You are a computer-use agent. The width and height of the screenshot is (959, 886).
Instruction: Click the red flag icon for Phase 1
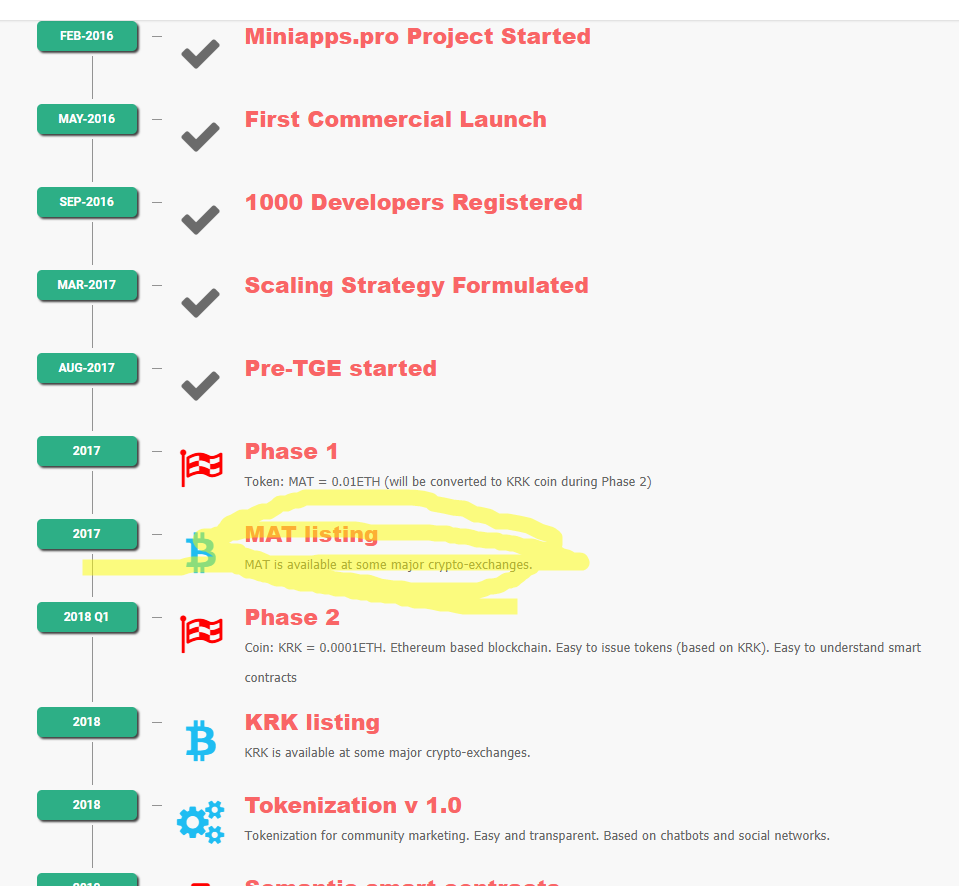[201, 468]
